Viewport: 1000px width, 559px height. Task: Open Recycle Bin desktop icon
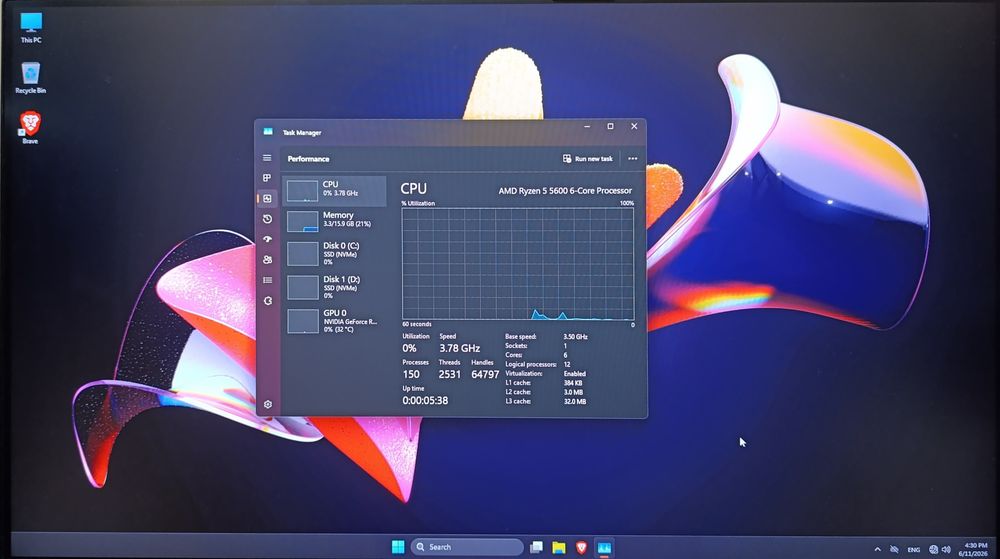pyautogui.click(x=31, y=78)
